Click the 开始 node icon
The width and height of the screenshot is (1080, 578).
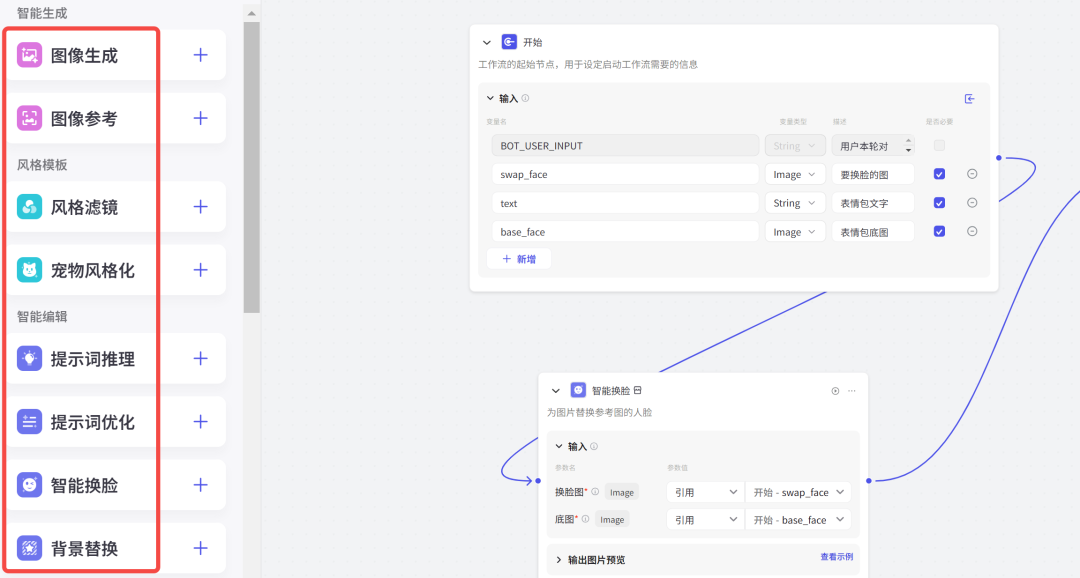(509, 42)
